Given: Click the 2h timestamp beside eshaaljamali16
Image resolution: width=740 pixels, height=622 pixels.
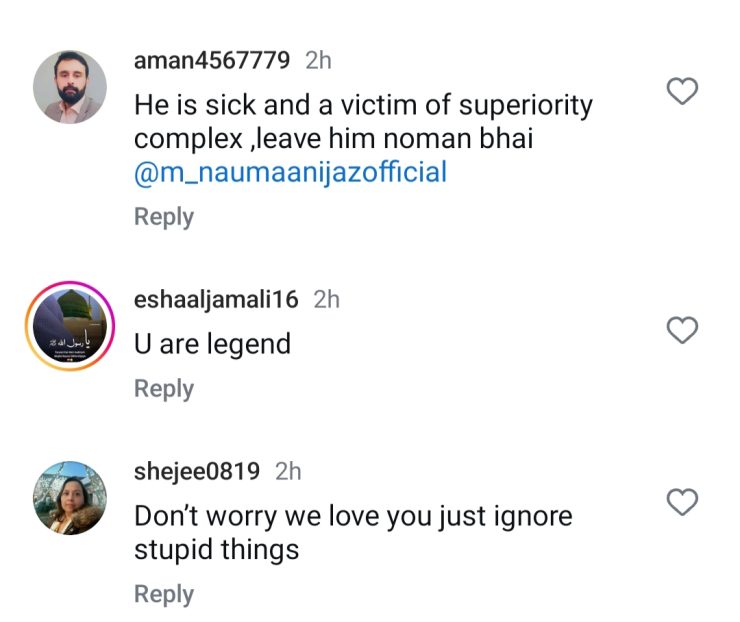Looking at the screenshot, I should point(327,299).
